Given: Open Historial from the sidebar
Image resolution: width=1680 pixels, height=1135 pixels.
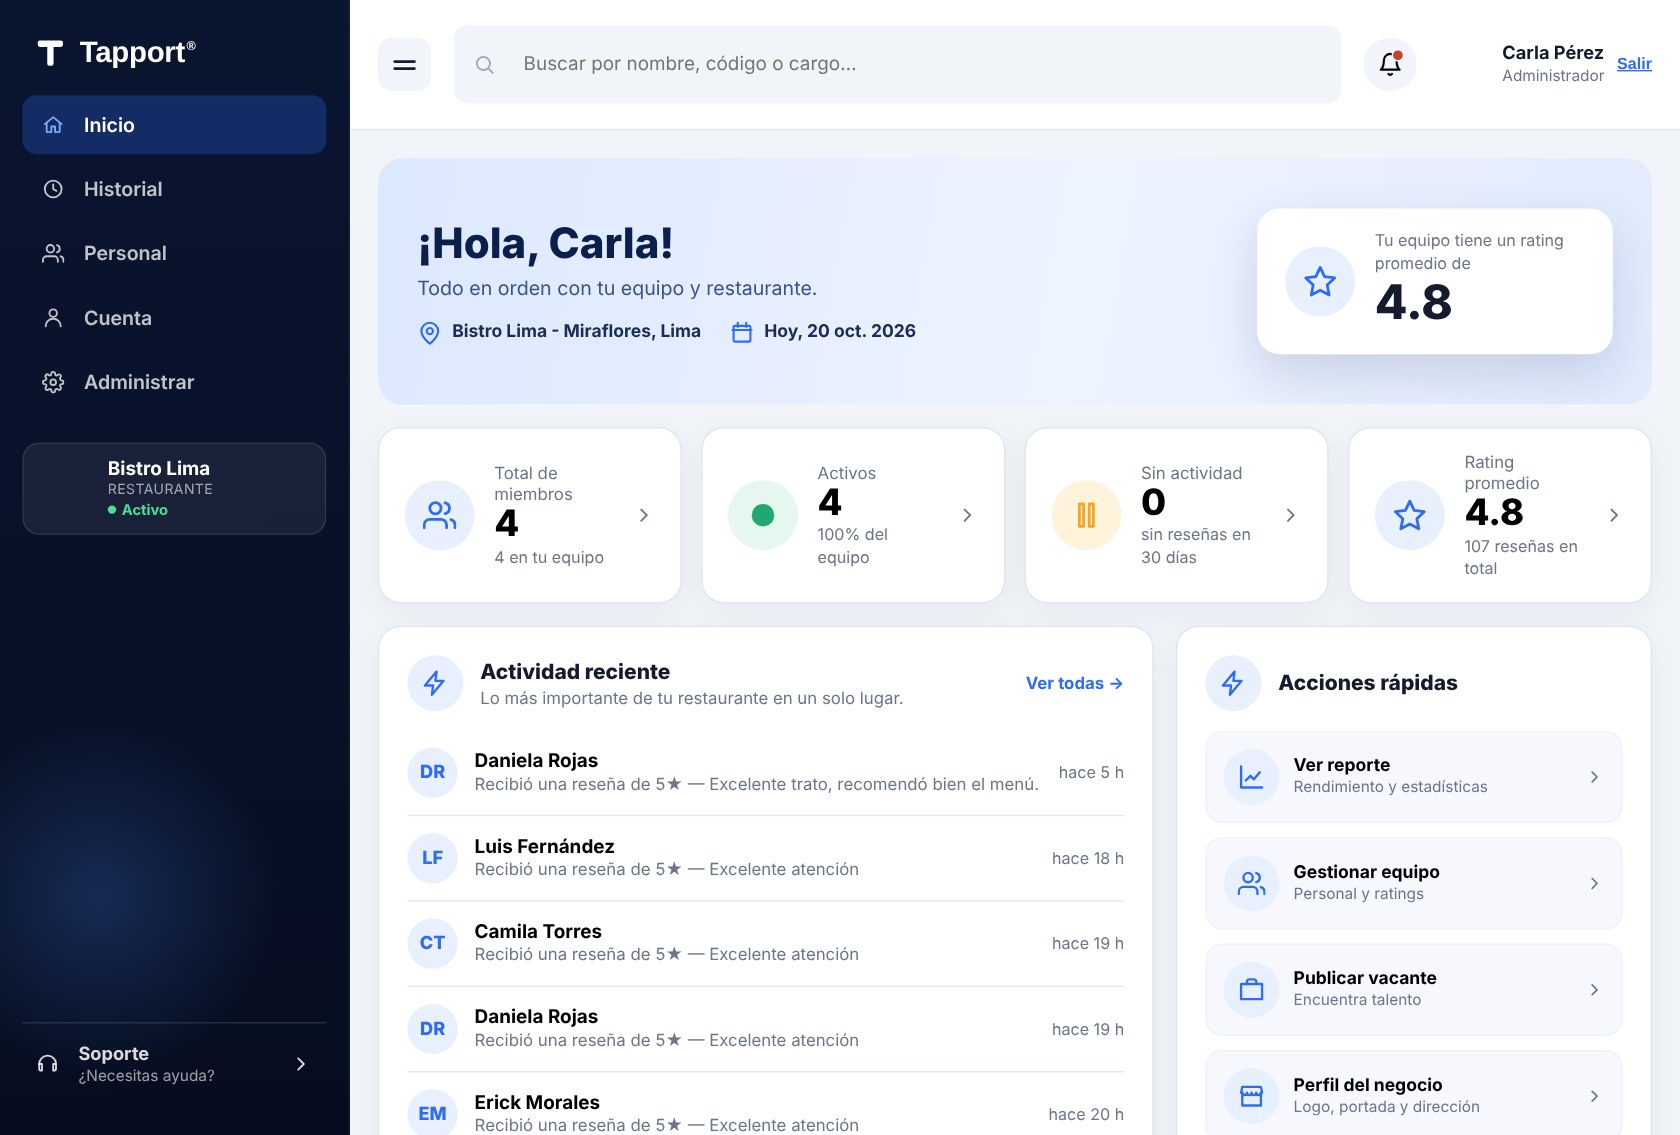Looking at the screenshot, I should 174,189.
